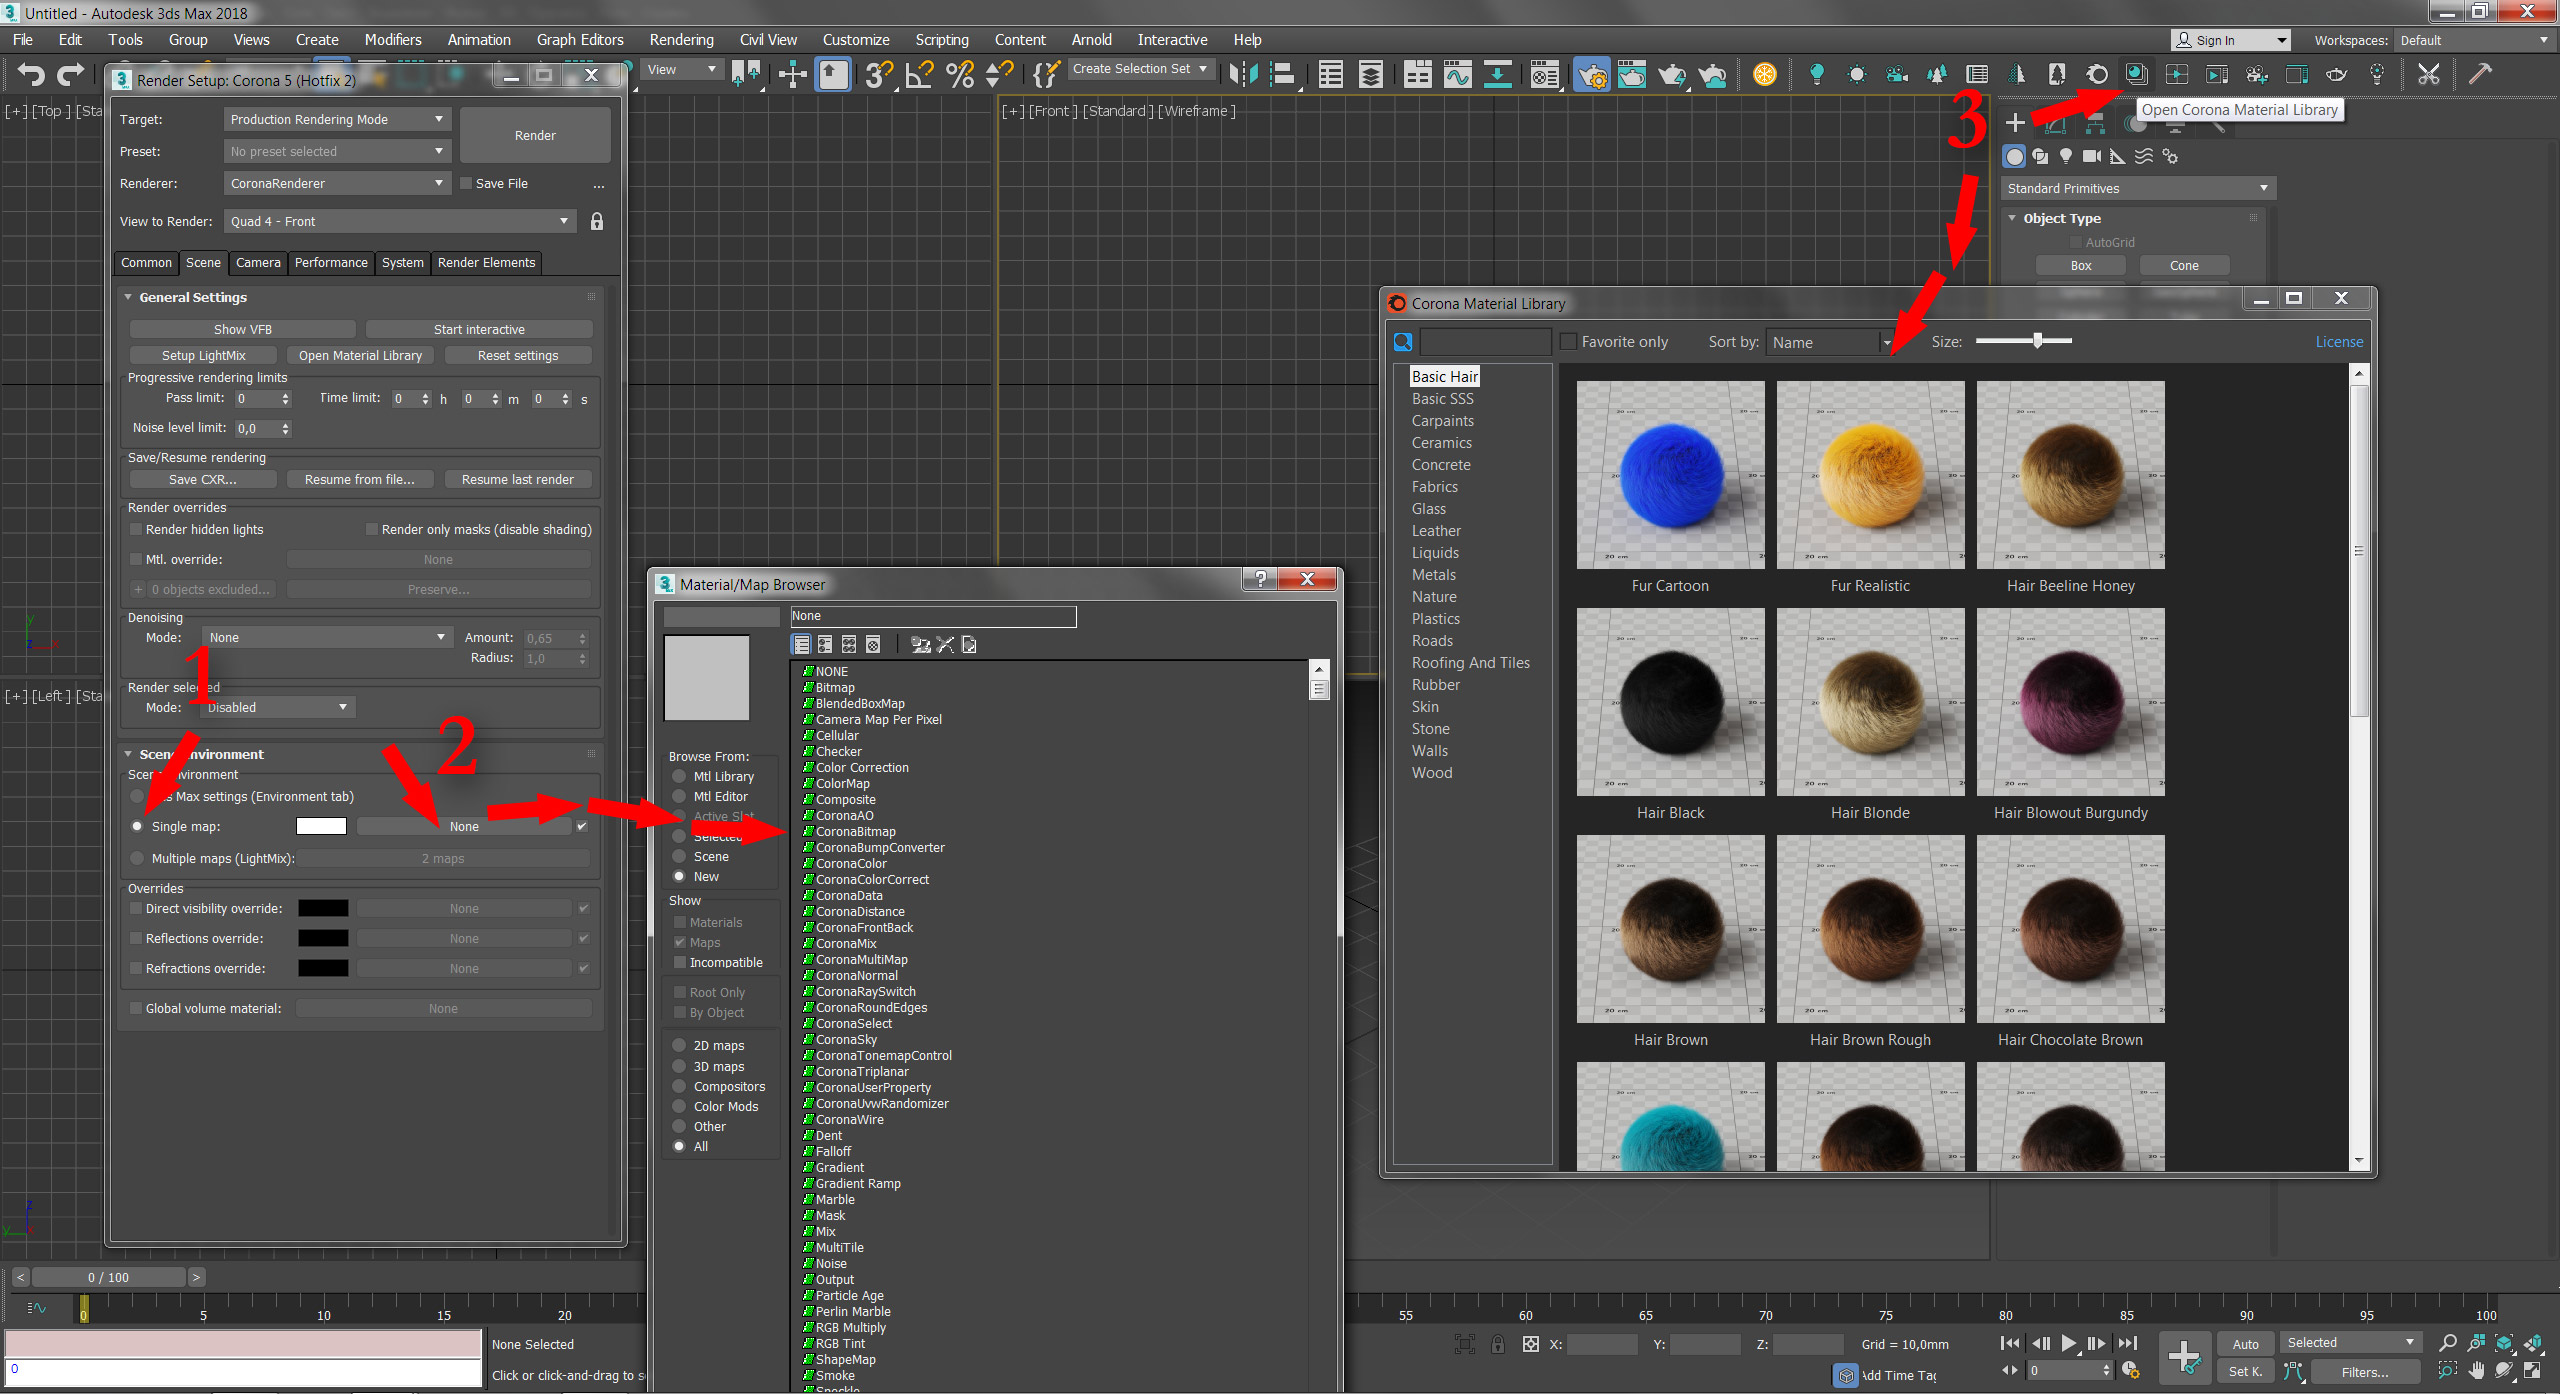
Task: Select Systems gears category icon
Action: tap(2170, 156)
